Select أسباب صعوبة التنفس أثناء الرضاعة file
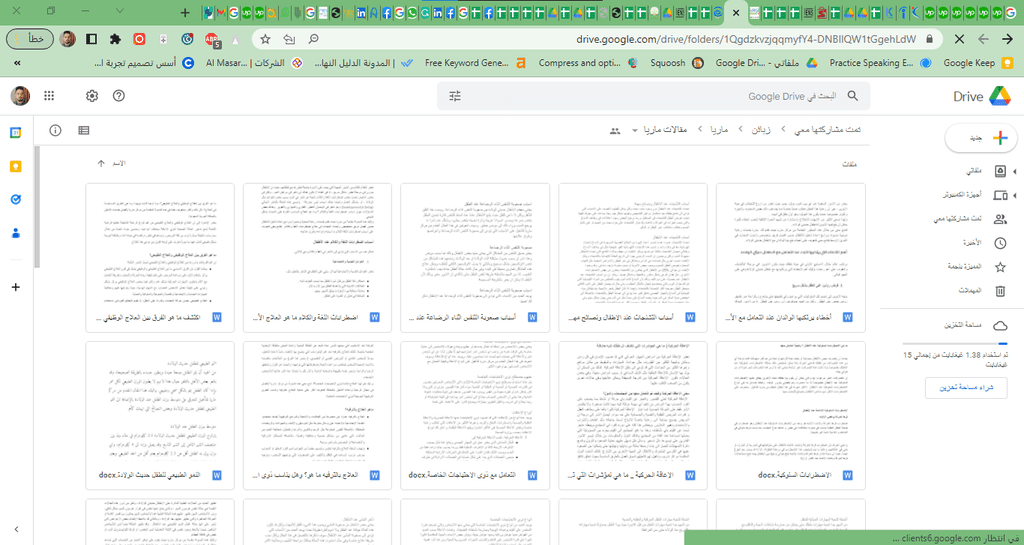Image resolution: width=1024 pixels, height=545 pixels. point(475,258)
